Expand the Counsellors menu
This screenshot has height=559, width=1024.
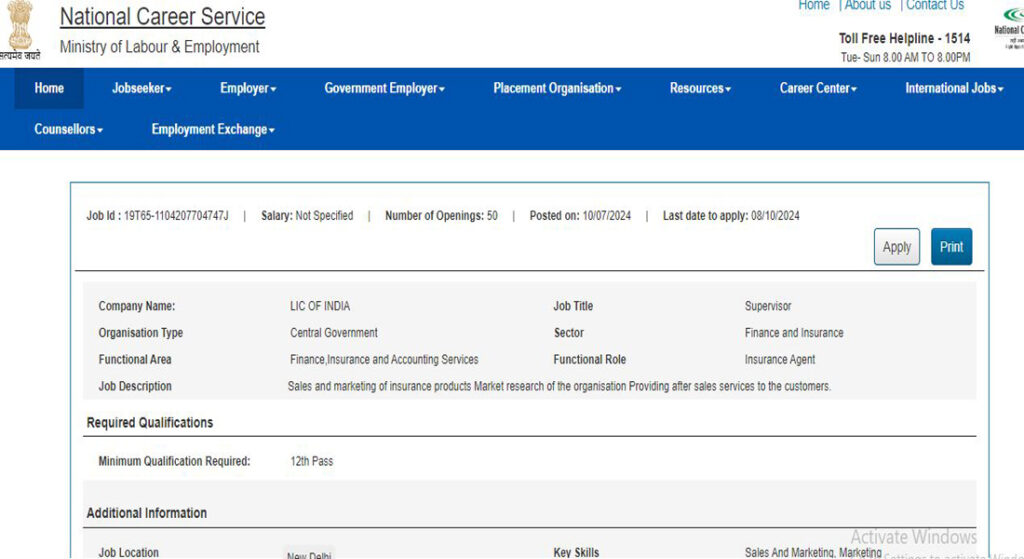(69, 129)
